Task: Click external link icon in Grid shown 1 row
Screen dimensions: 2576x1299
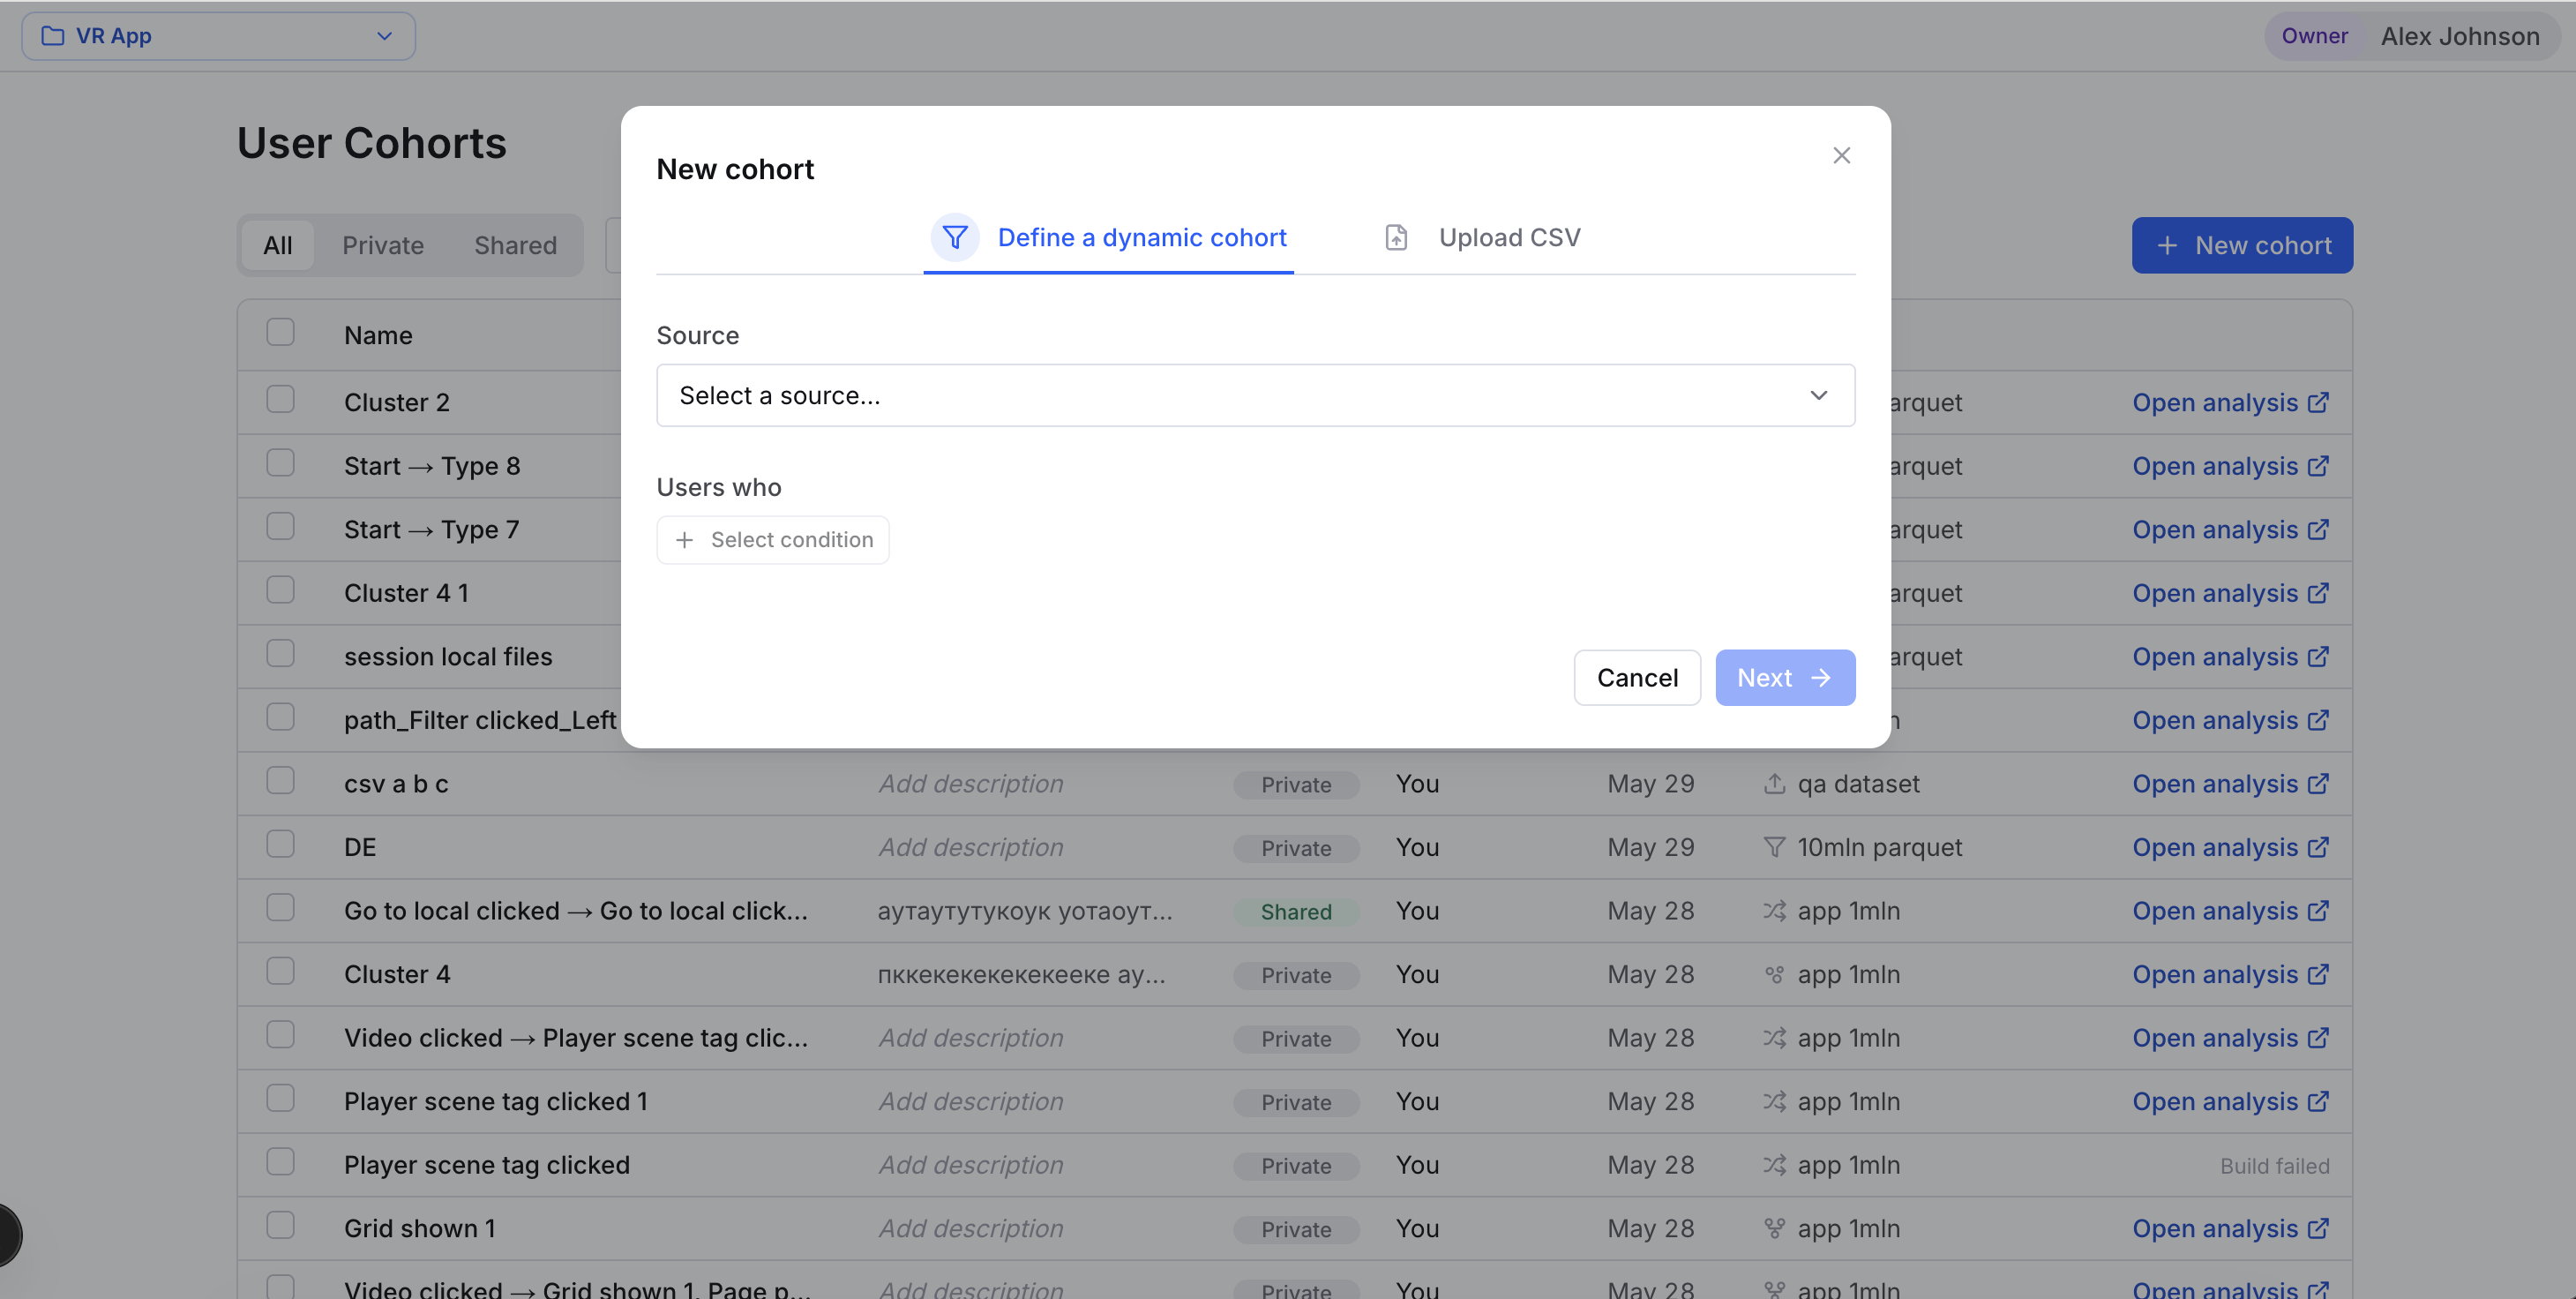Action: point(2318,1228)
